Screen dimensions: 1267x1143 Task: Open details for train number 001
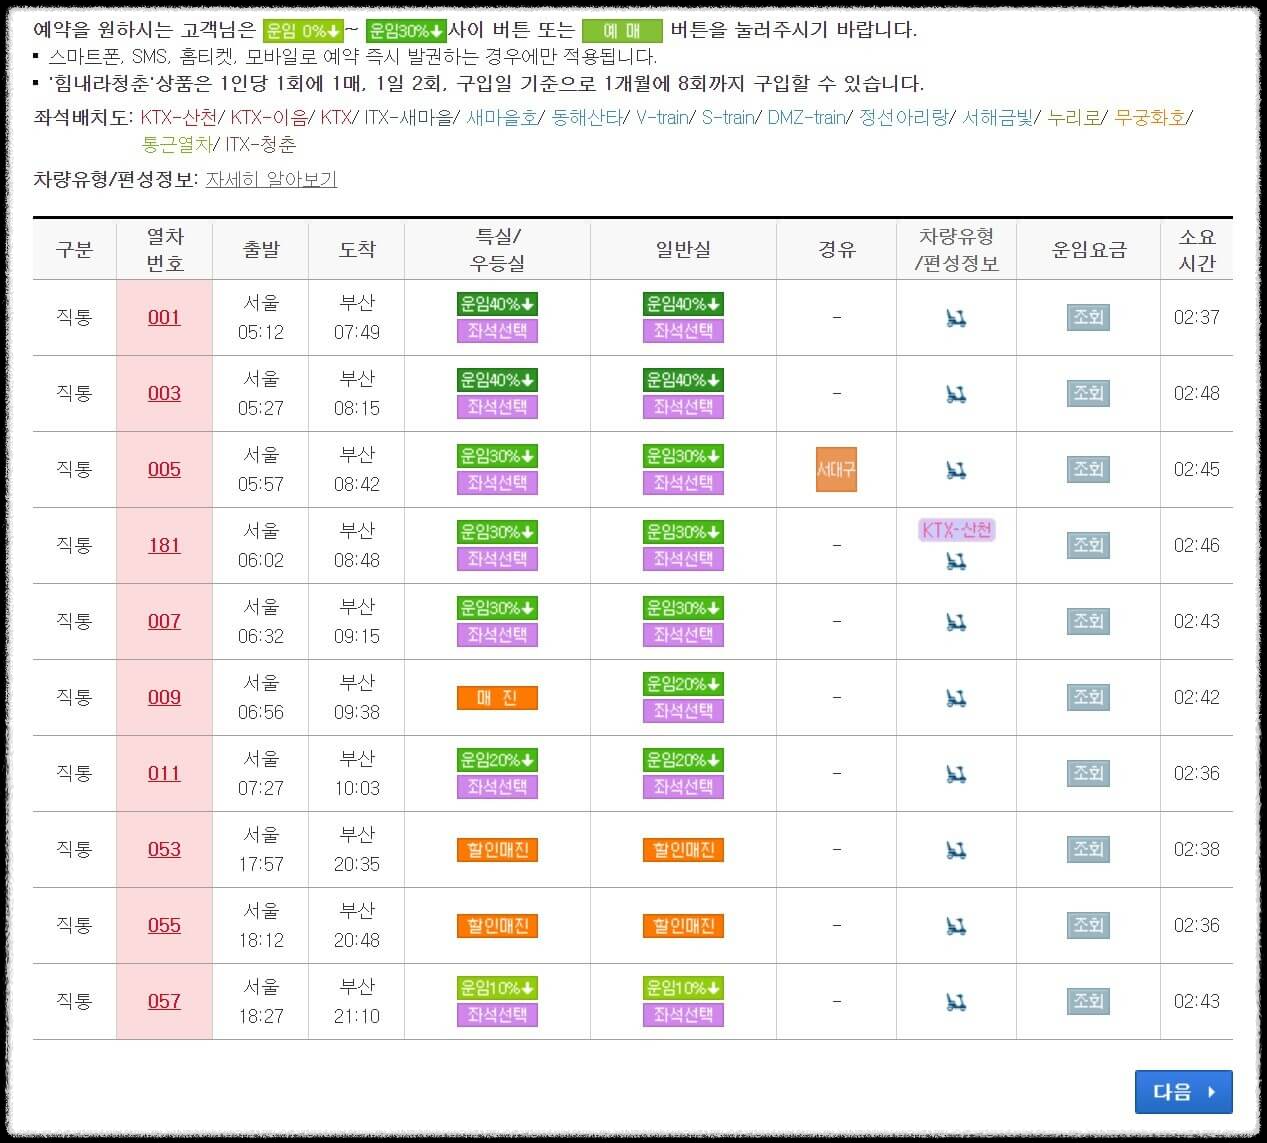[164, 317]
